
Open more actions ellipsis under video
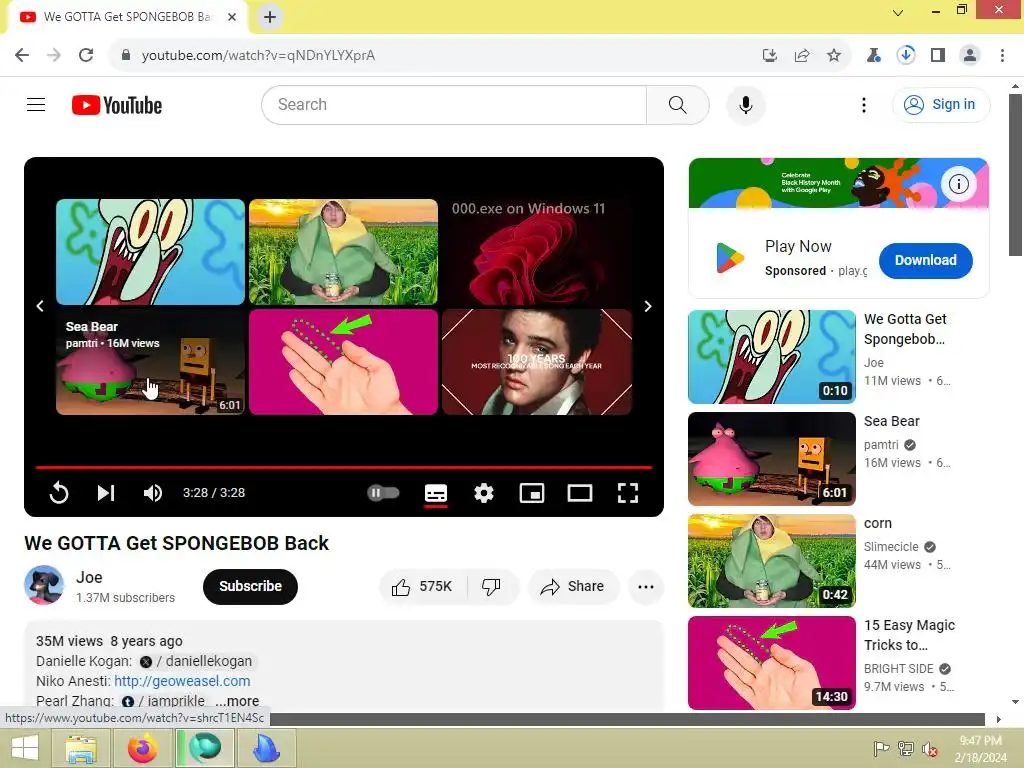point(646,586)
